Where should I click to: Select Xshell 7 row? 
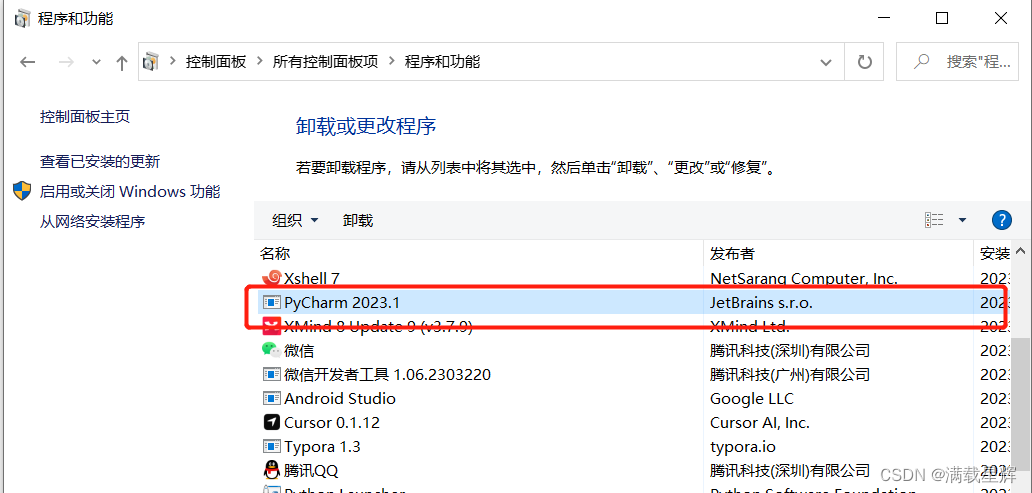click(x=632, y=278)
